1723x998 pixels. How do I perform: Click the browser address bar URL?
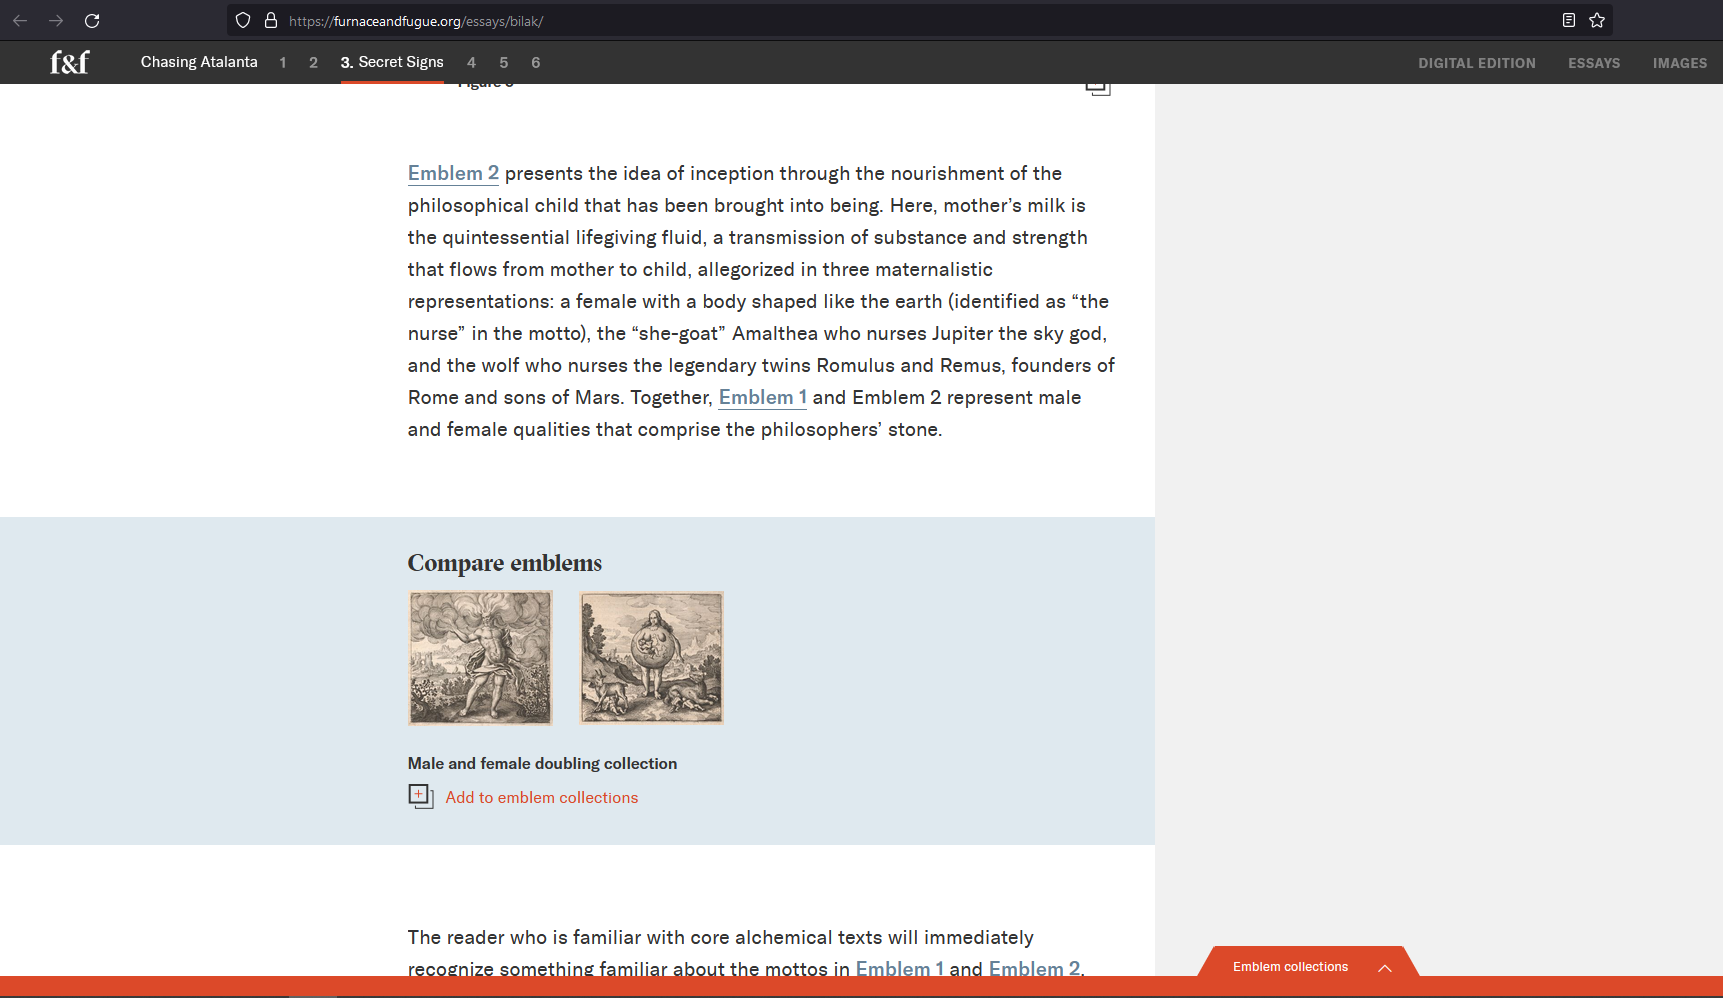click(416, 21)
